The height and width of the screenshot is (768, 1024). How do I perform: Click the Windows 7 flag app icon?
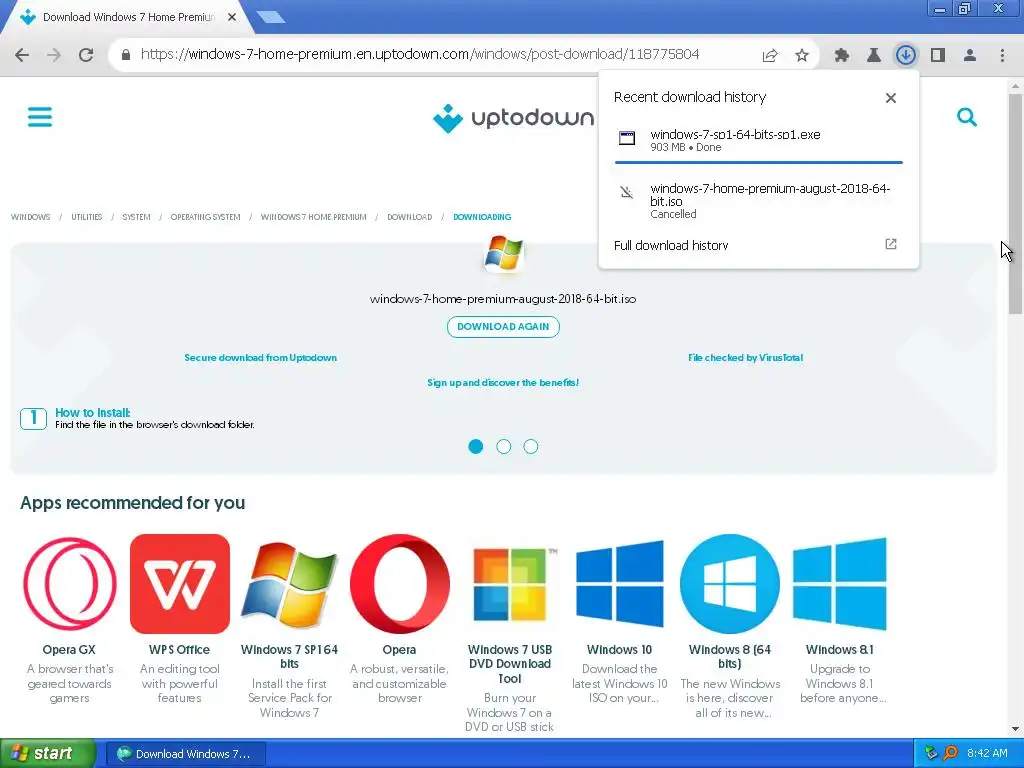pyautogui.click(x=504, y=254)
